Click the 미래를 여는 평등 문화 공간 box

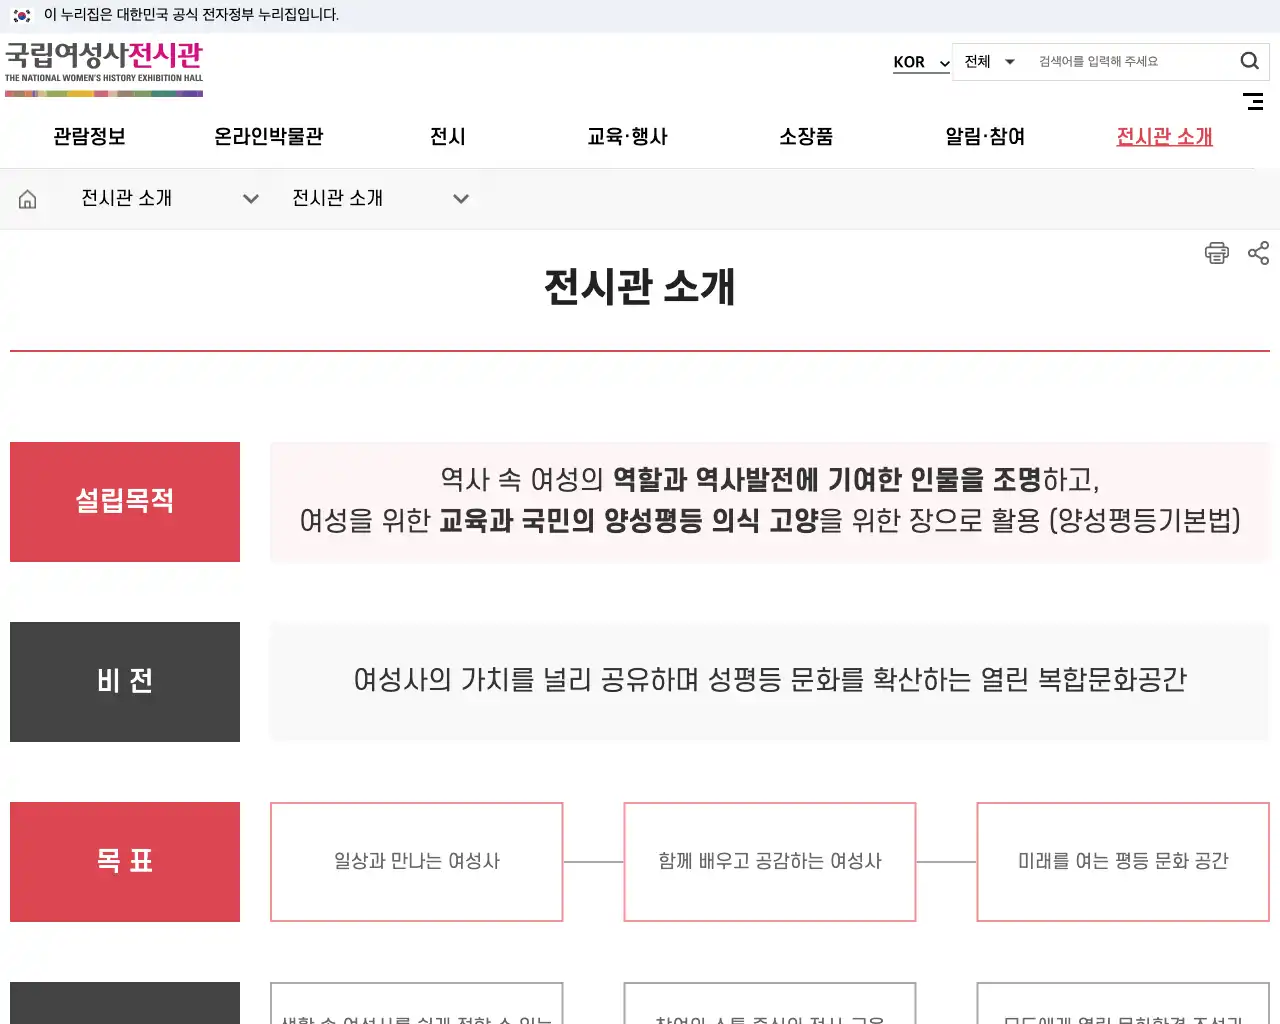[x=1123, y=862]
